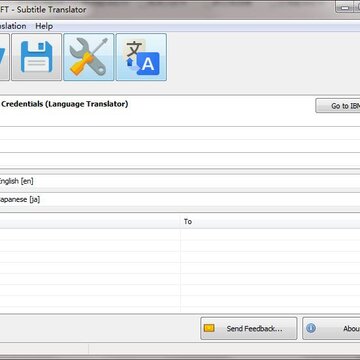Click the Send Feedback button
The width and height of the screenshot is (360, 360).
249,328
